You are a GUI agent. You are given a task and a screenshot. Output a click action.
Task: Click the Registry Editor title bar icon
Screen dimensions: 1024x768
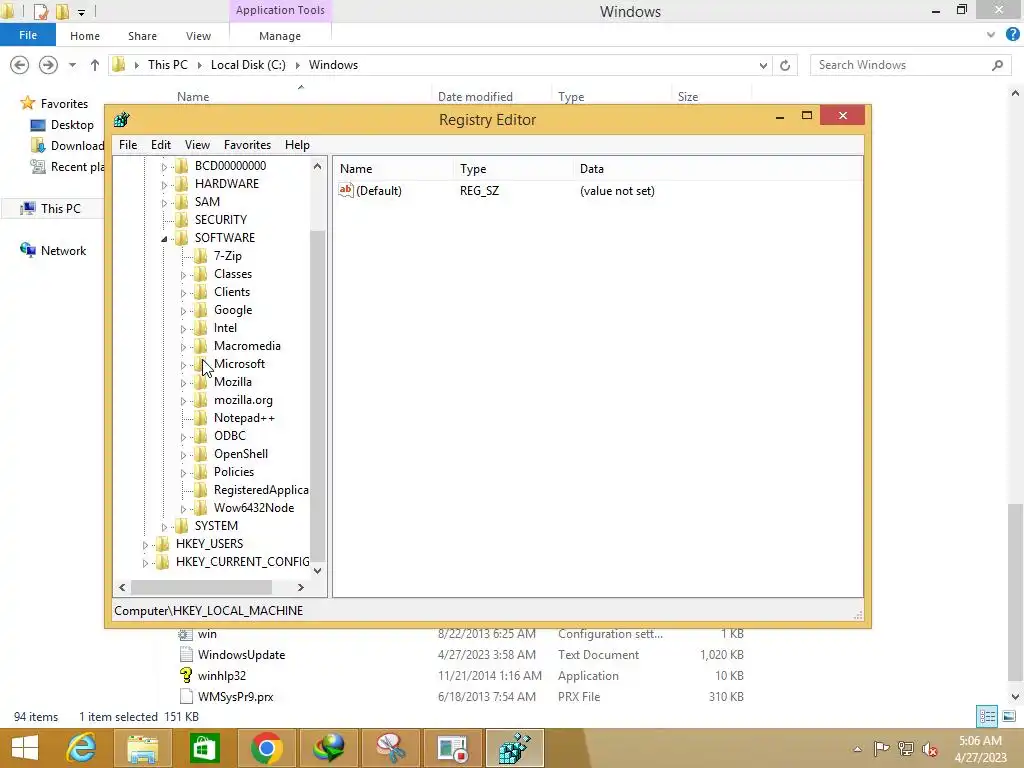click(x=121, y=120)
